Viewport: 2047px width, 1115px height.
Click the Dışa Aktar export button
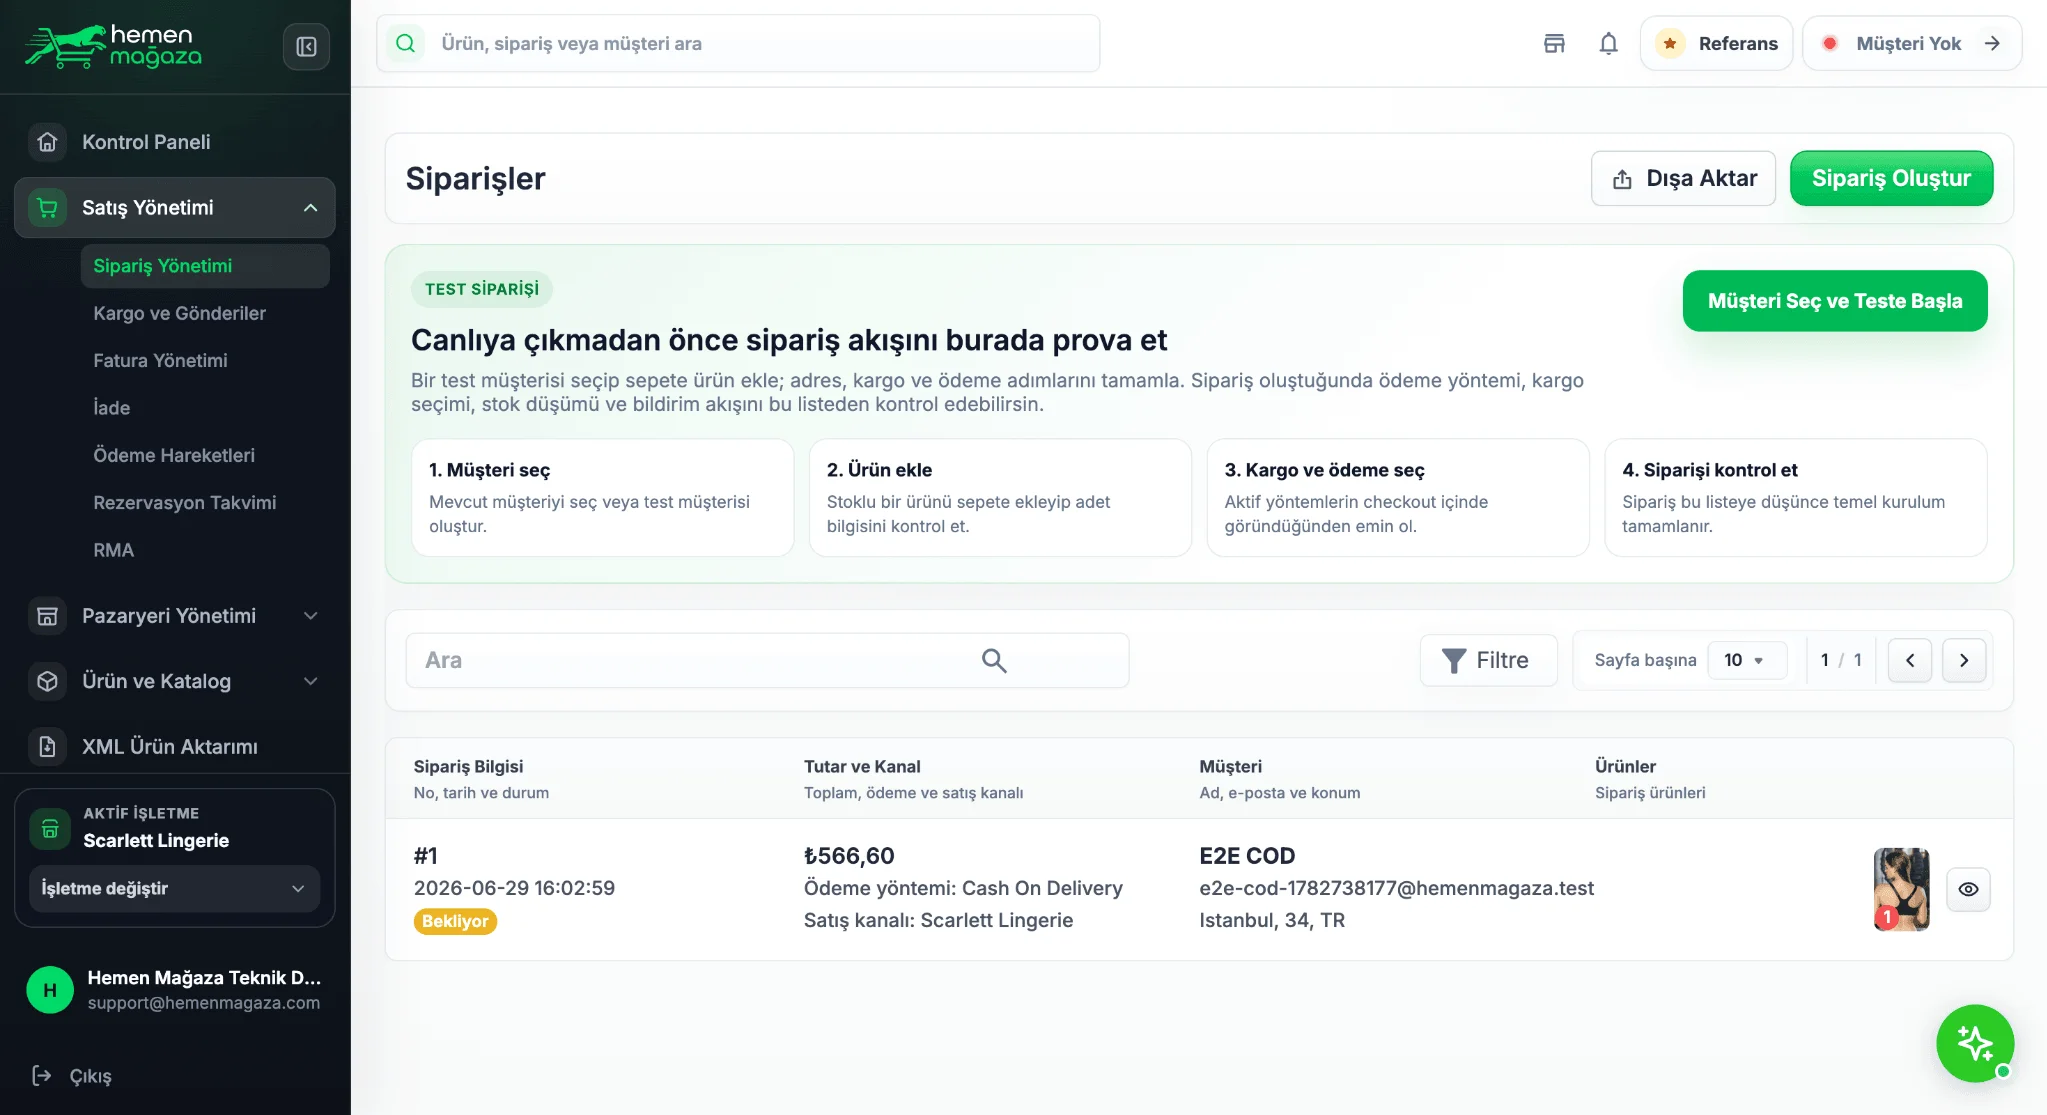(x=1683, y=178)
